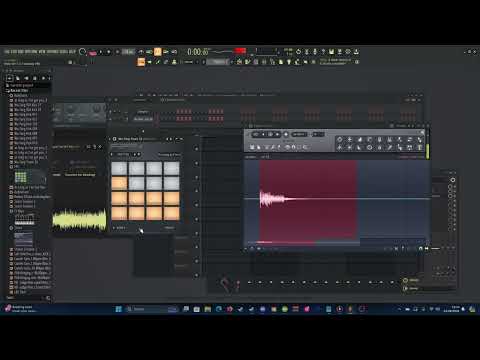Open the FILE menu
Viewport: 480px width, 360px height.
coord(7,52)
